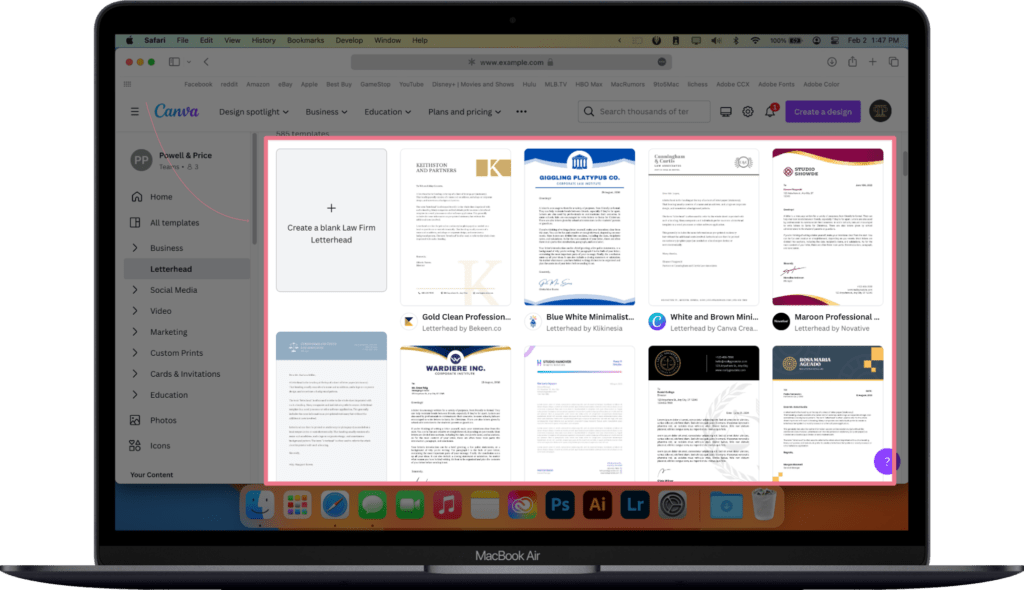Open the Bookmarks menu
Screen dimensions: 1024x590
pyautogui.click(x=305, y=40)
